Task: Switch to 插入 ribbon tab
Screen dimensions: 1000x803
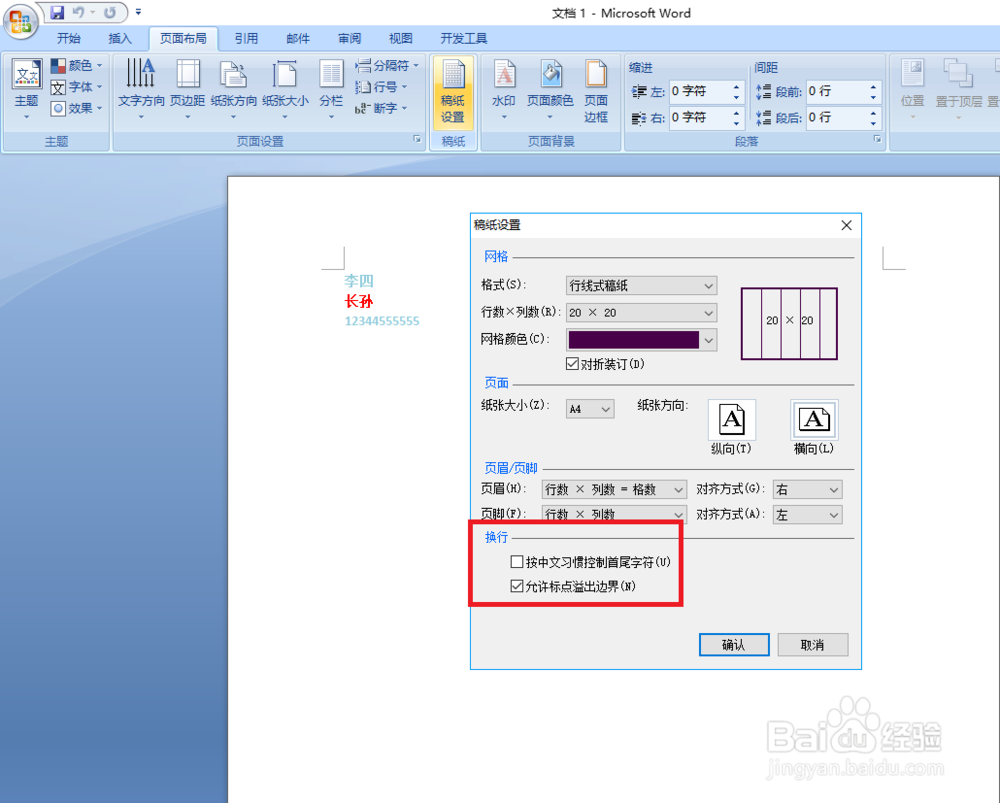Action: [x=120, y=38]
